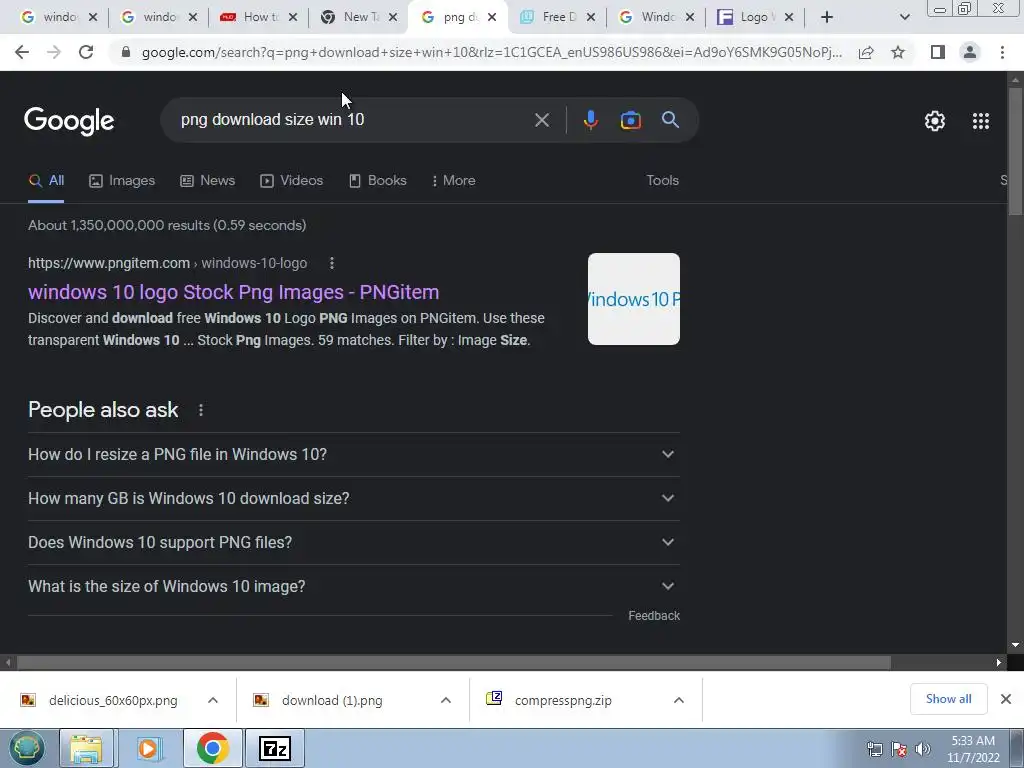Screen dimensions: 1024x768
Task: Submit the search with the magnifier icon
Action: [670, 120]
